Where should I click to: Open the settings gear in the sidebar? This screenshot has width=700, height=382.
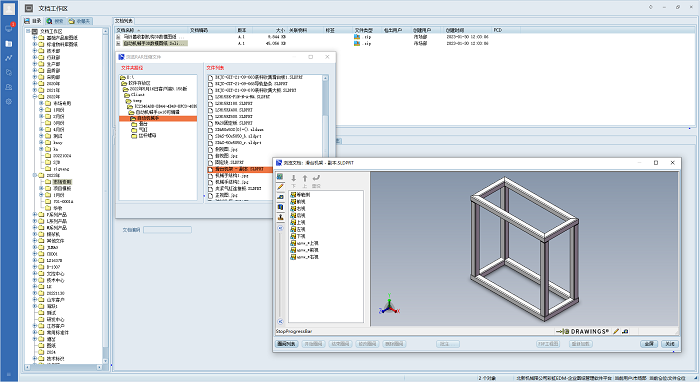[8, 101]
